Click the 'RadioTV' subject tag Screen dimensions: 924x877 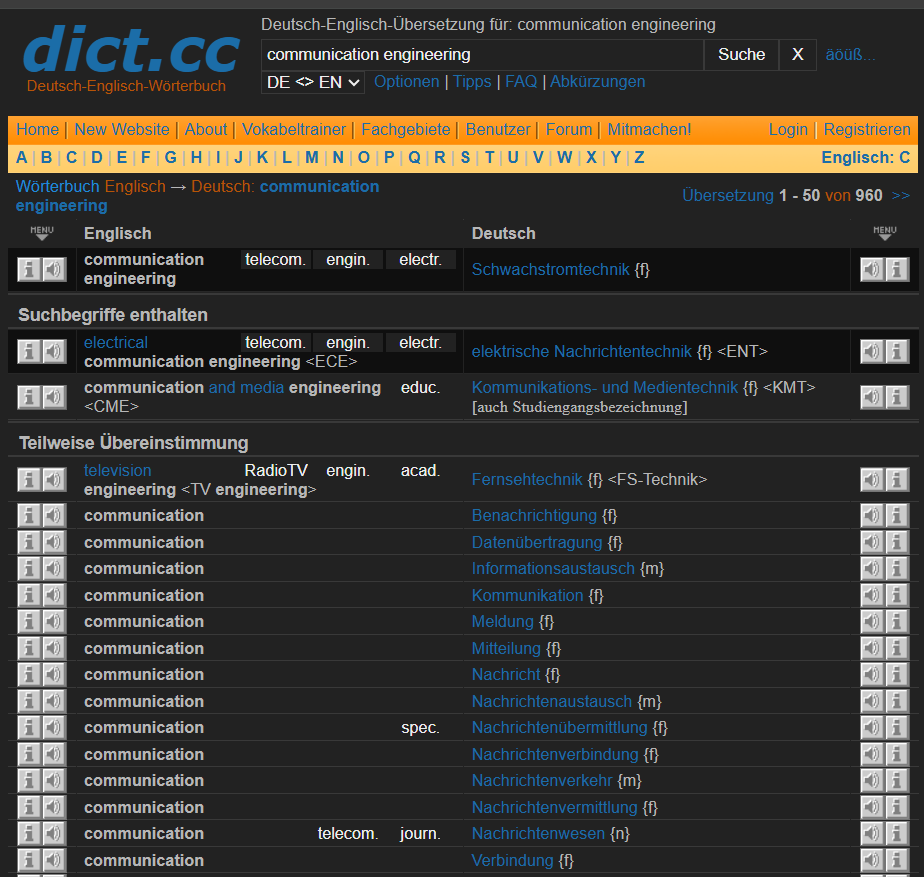(276, 470)
